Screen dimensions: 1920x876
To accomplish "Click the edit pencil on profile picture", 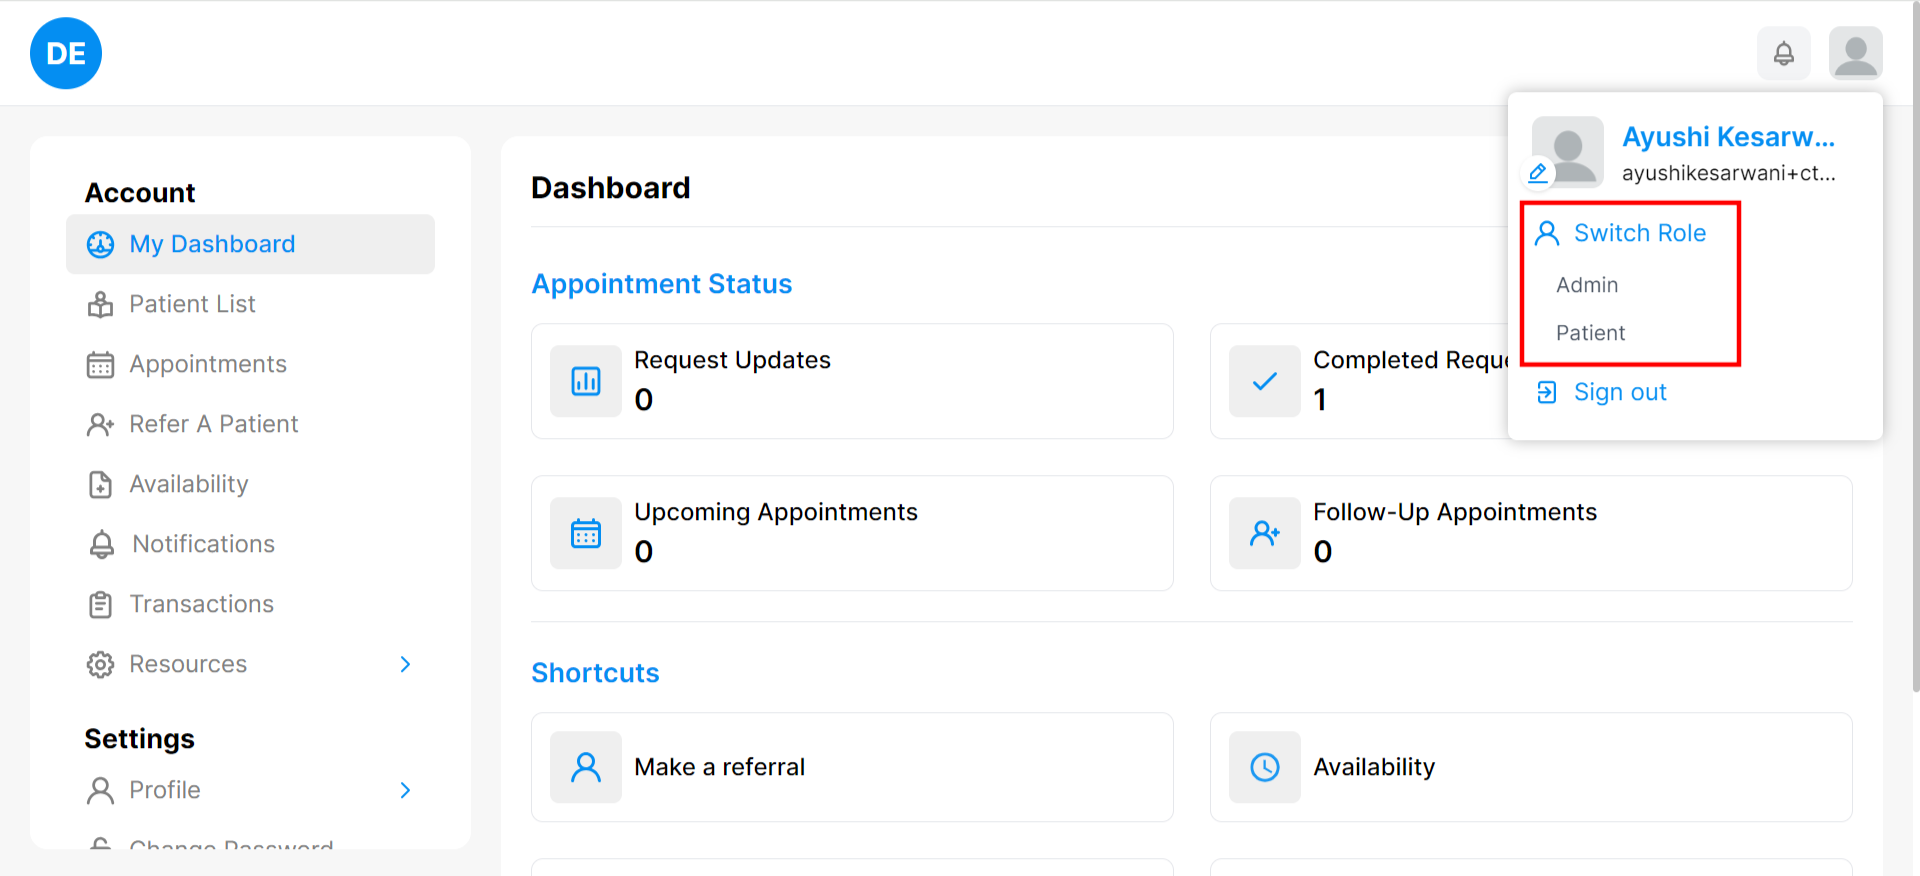I will (1538, 173).
